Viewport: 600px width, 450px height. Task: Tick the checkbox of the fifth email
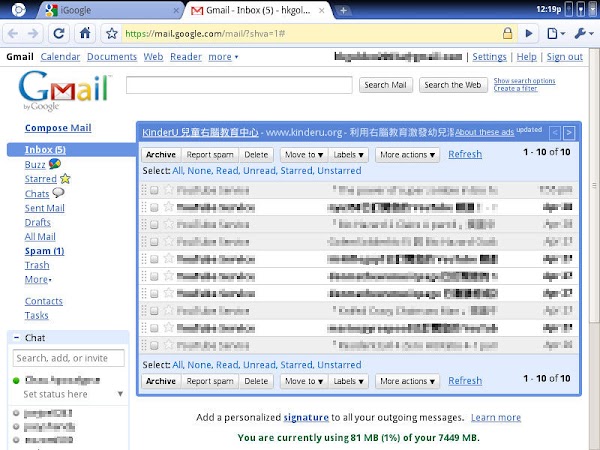[154, 259]
